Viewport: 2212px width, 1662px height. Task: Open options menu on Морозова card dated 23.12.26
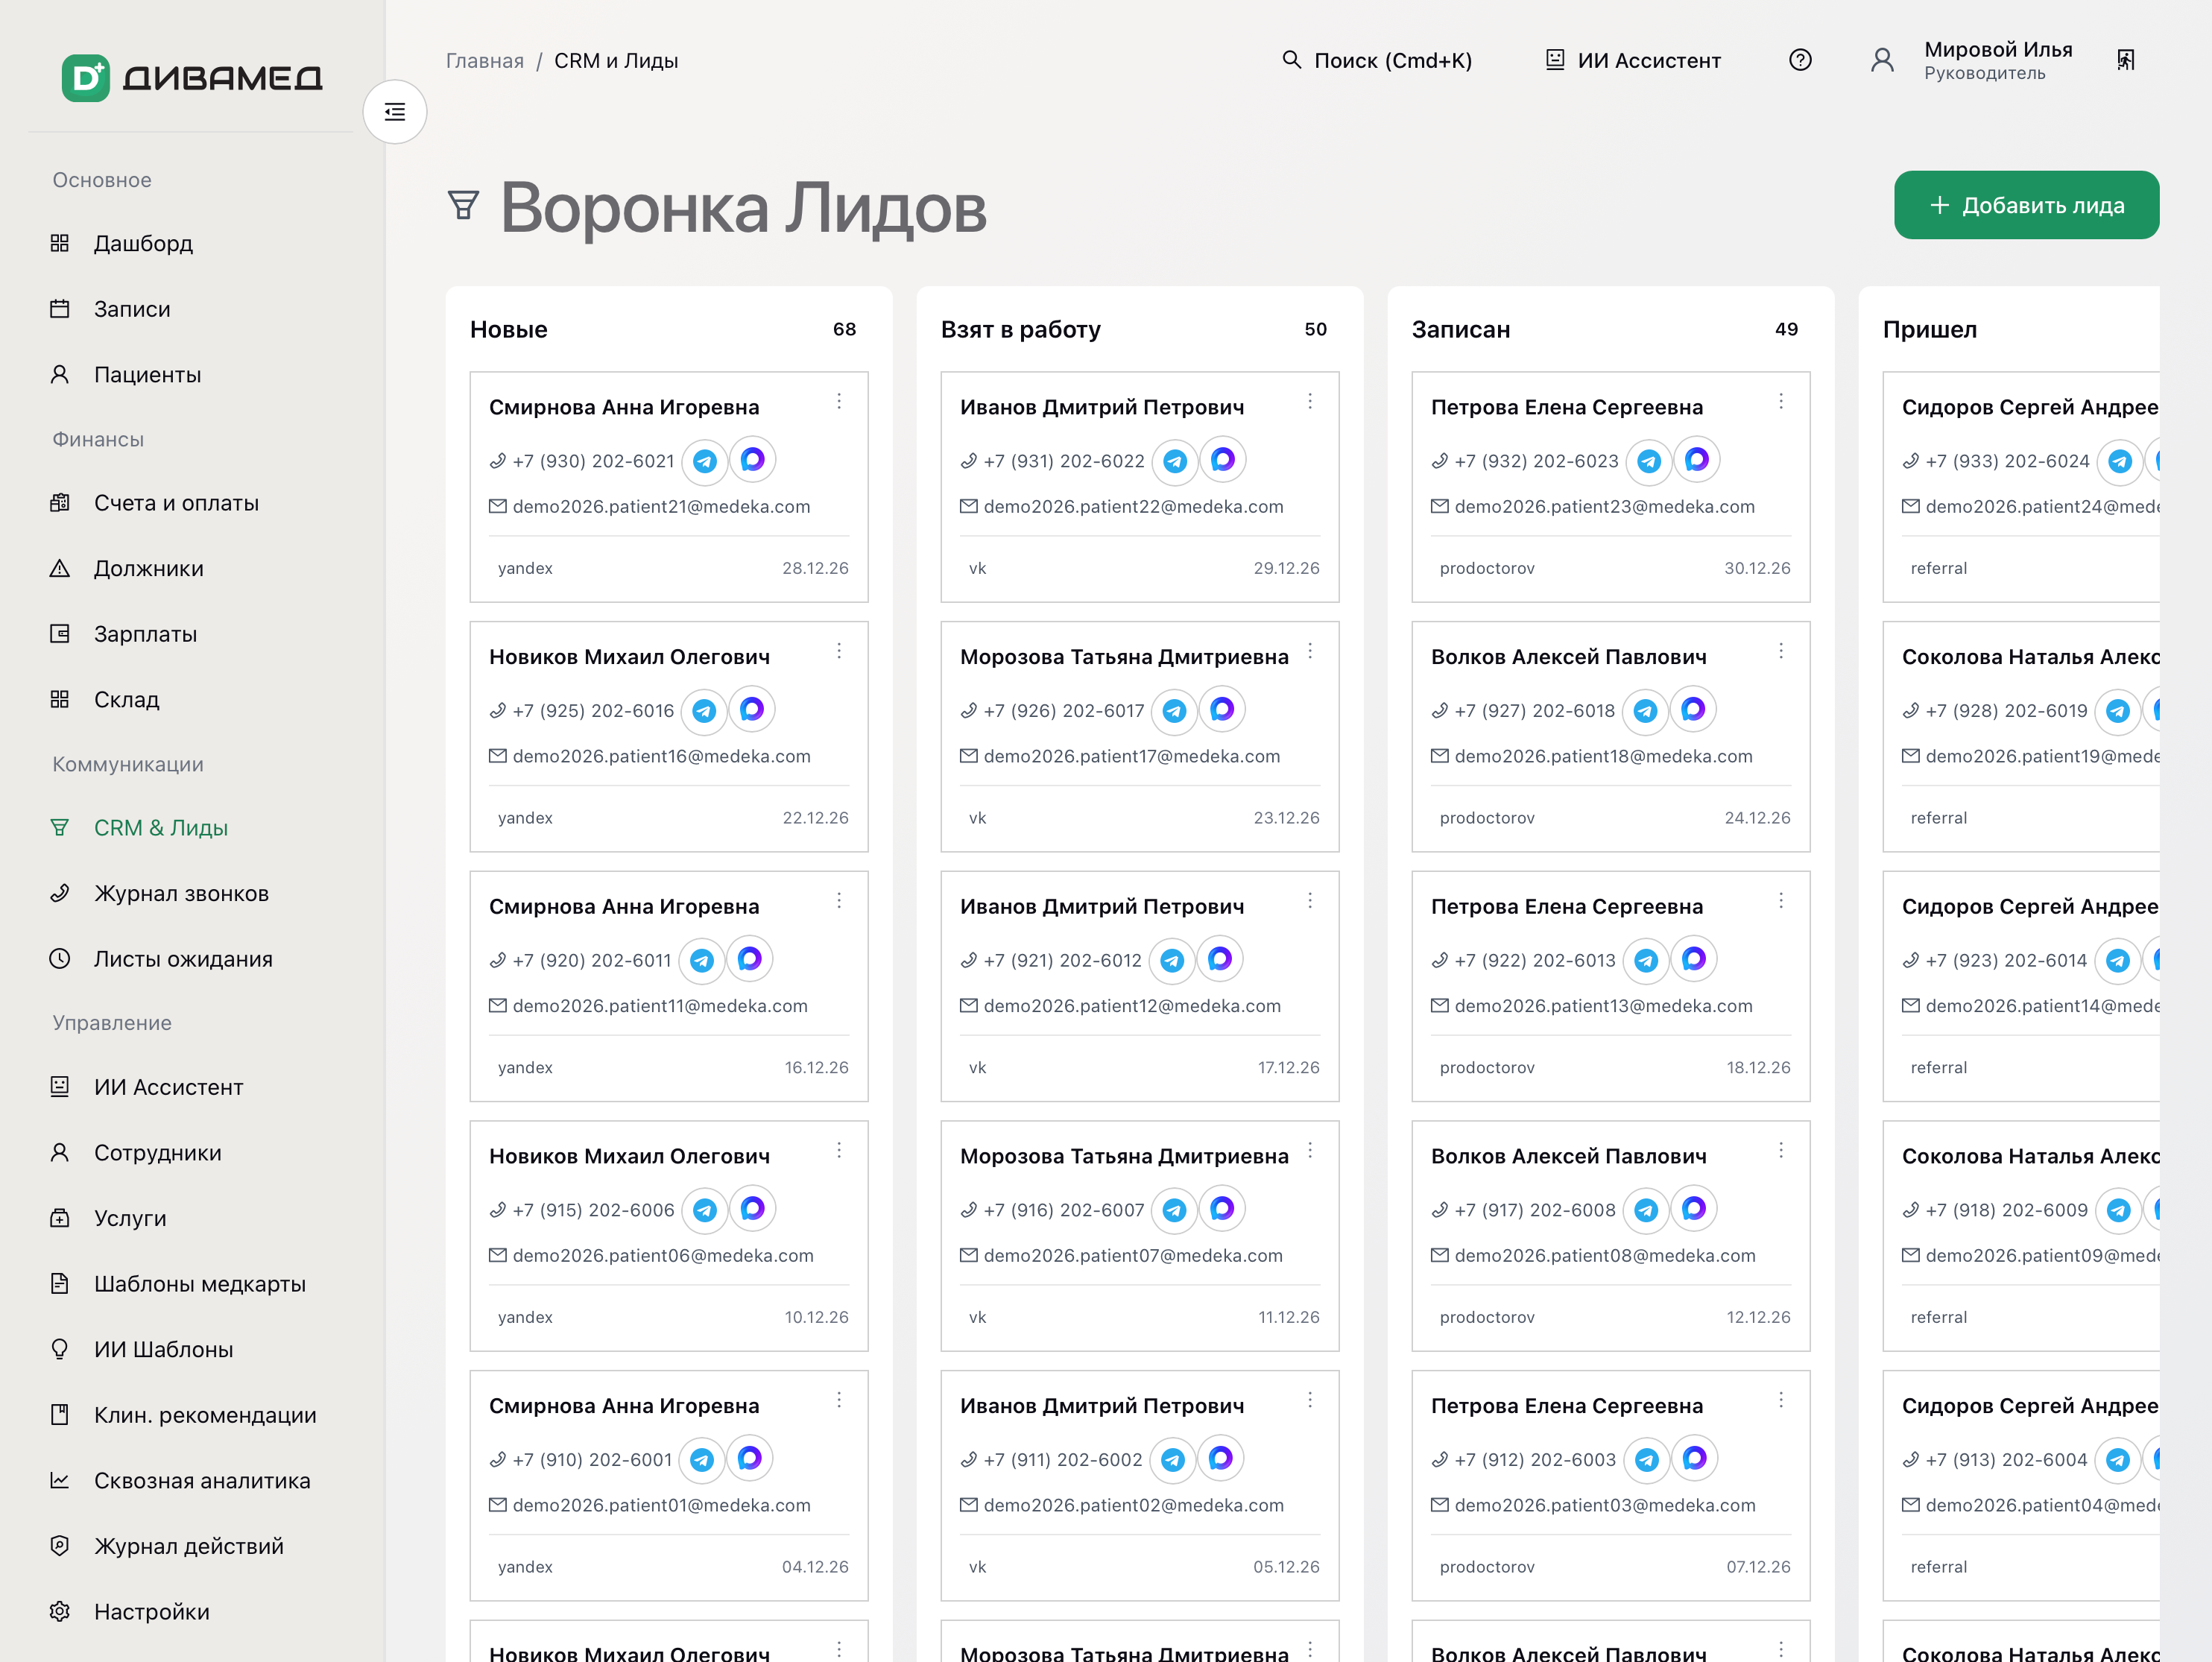(1310, 652)
